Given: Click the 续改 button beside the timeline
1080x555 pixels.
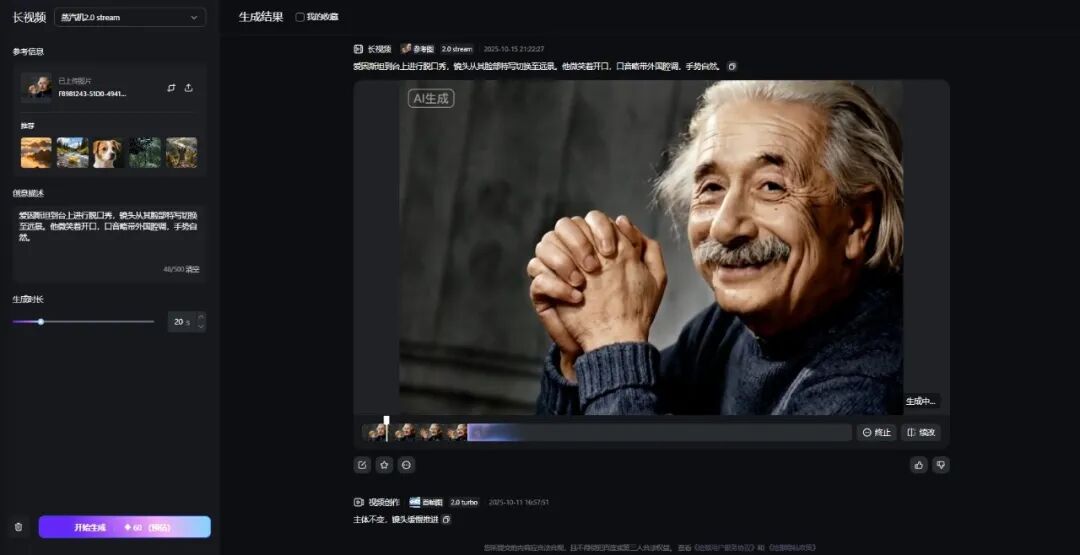Looking at the screenshot, I should pos(920,432).
